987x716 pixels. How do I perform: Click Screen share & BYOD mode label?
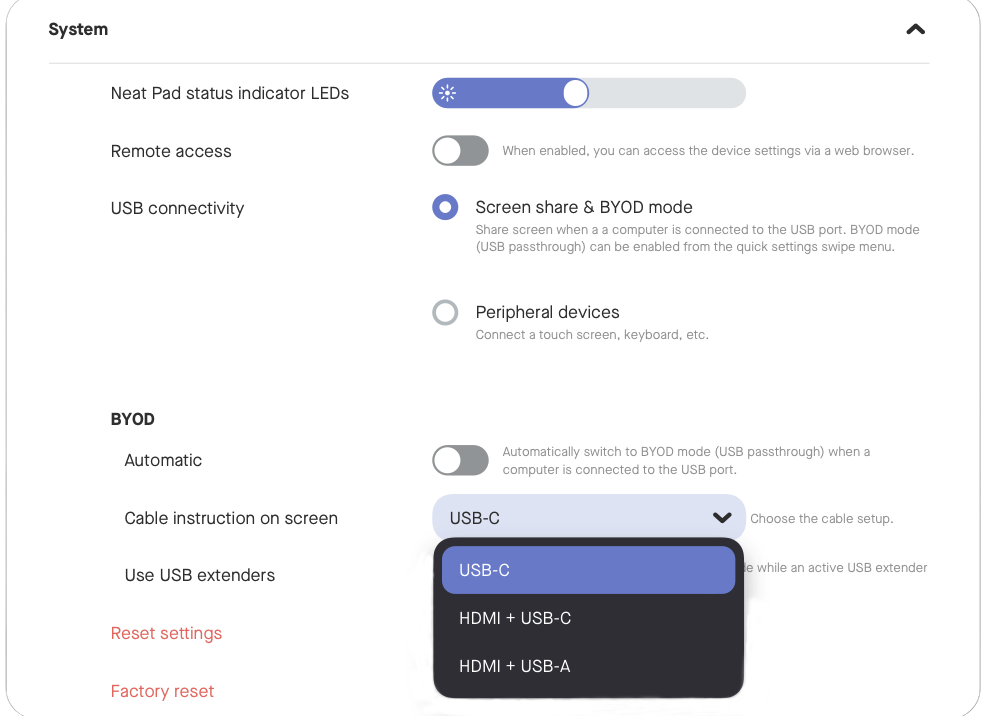coord(584,207)
